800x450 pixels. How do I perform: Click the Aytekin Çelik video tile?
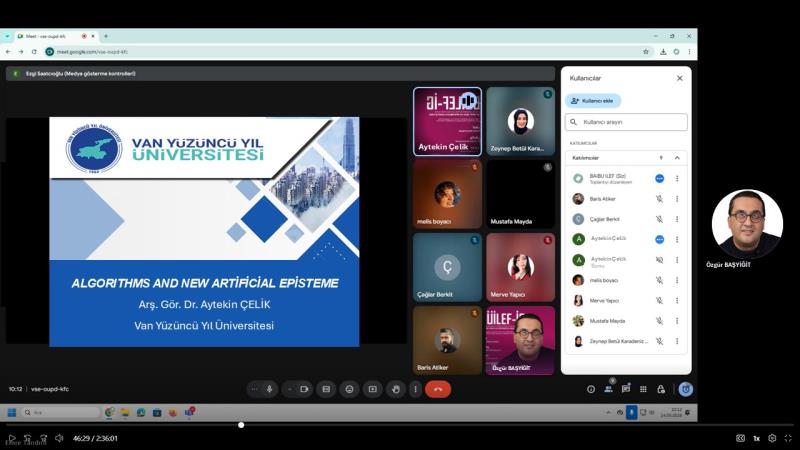[x=447, y=121]
